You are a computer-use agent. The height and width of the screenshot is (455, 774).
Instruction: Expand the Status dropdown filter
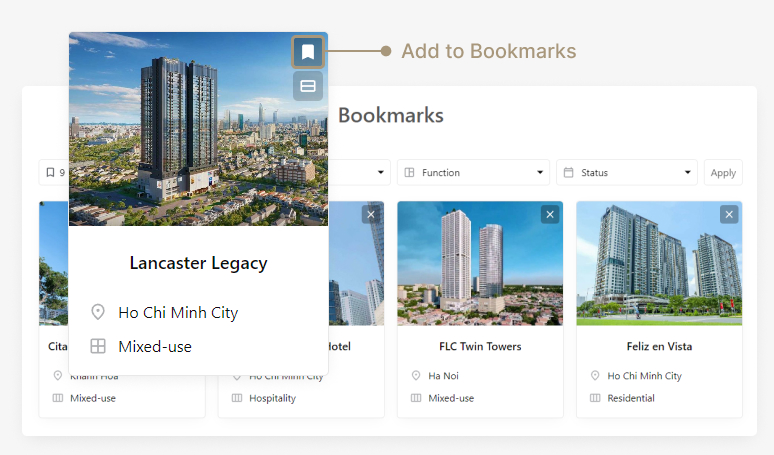coord(628,172)
